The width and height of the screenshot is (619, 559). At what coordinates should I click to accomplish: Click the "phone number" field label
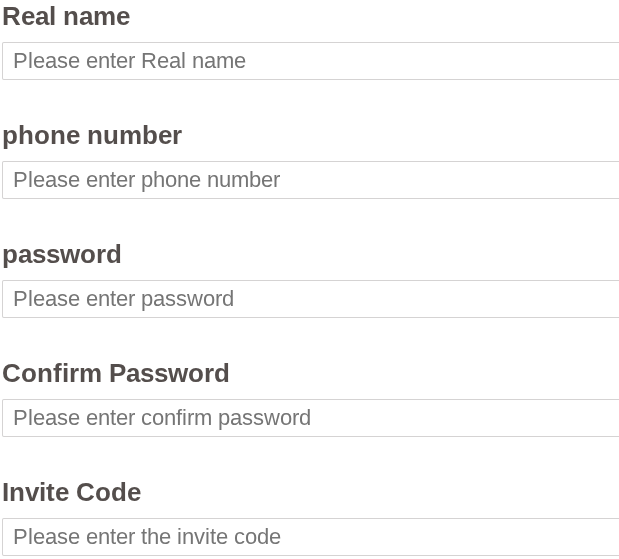pyautogui.click(x=92, y=136)
